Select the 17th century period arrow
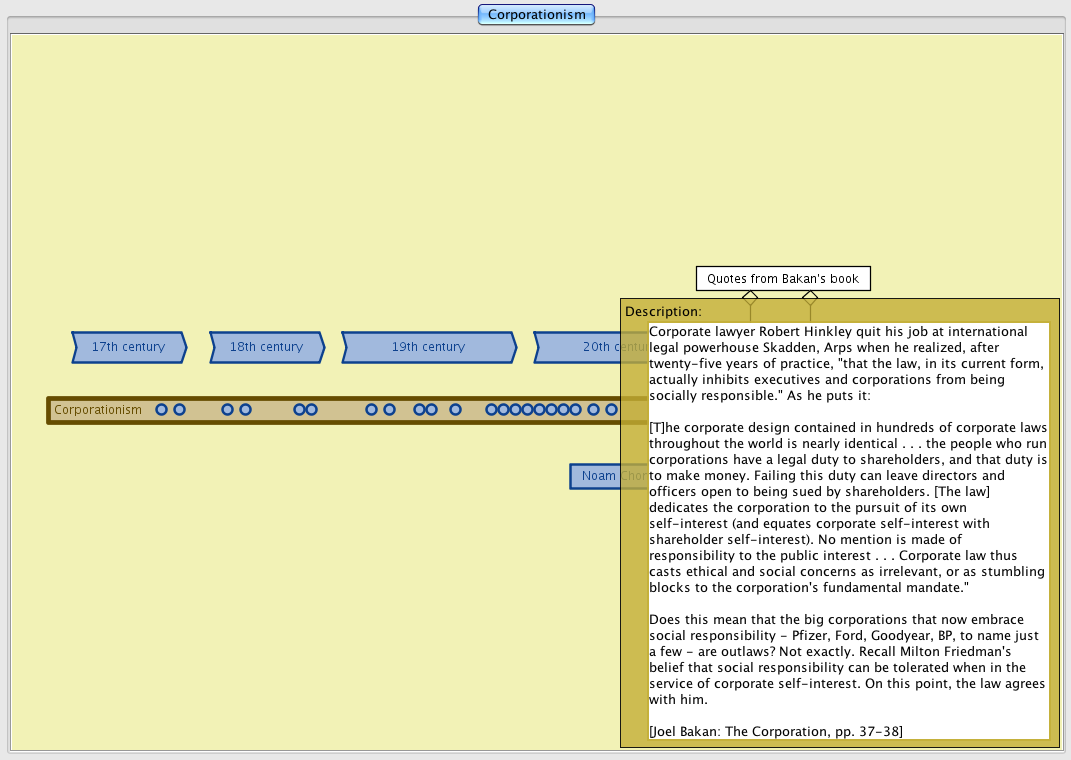The image size is (1071, 760). pyautogui.click(x=128, y=347)
